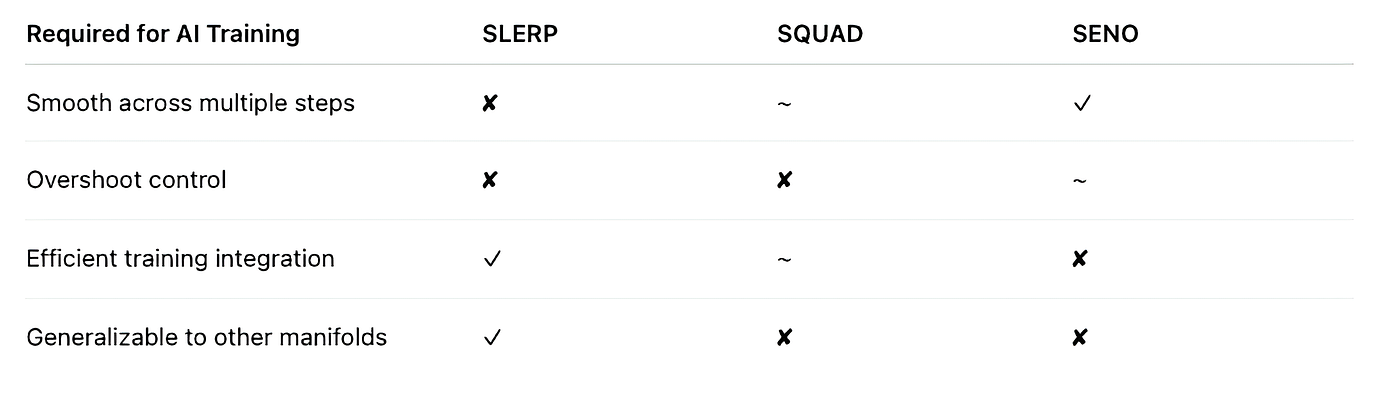The height and width of the screenshot is (405, 1400).
Task: Click the Required for AI Training header
Action: coord(163,34)
